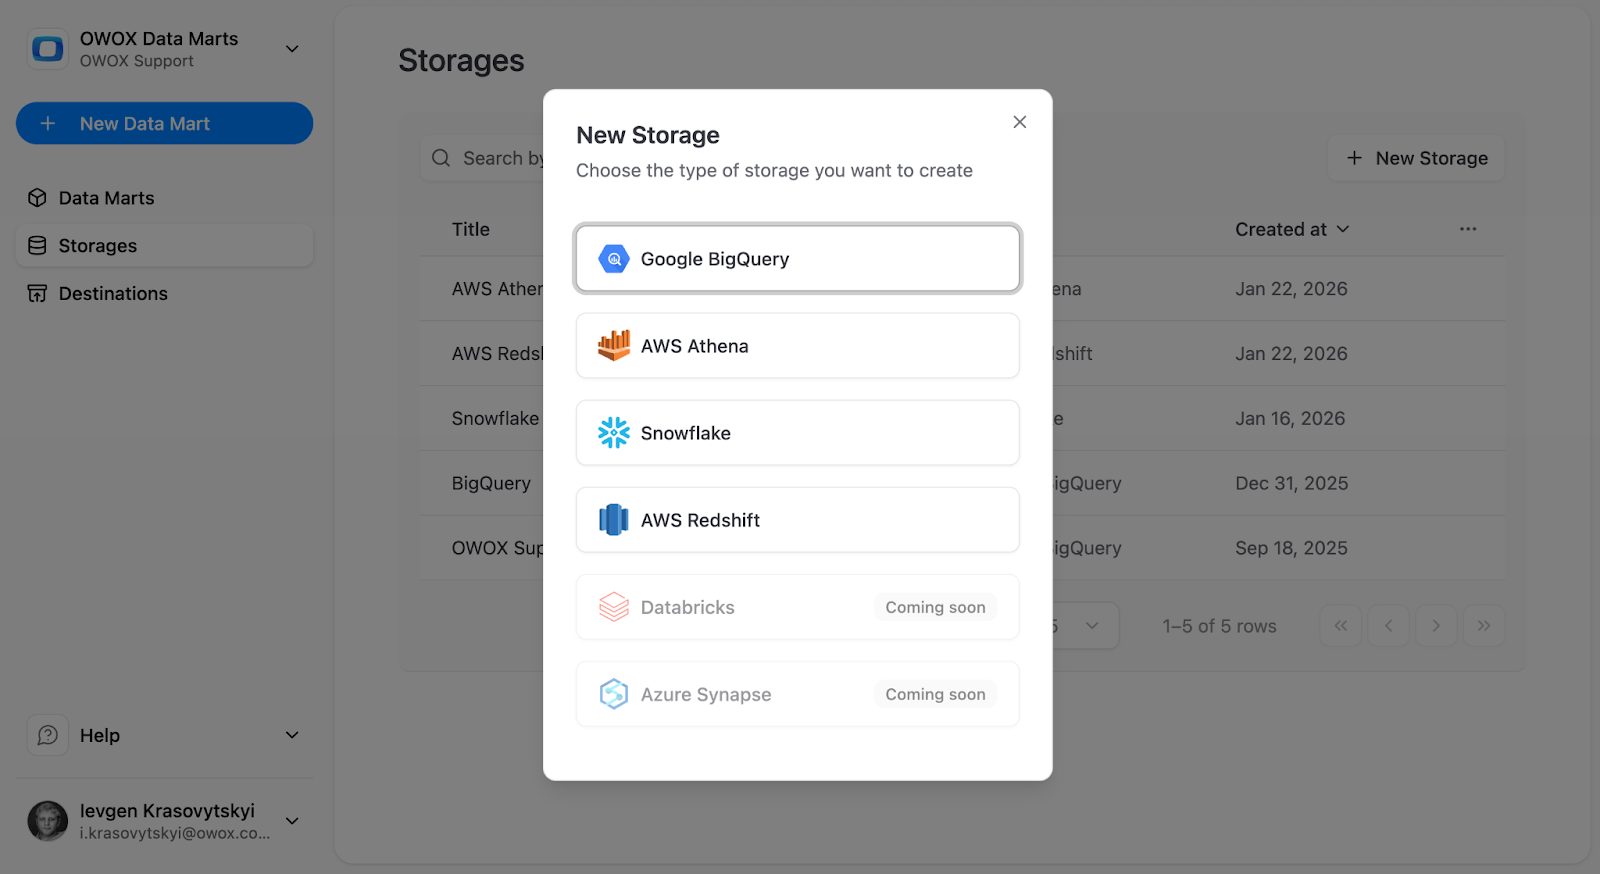
Task: Select the Snowflake storage icon
Action: [612, 432]
